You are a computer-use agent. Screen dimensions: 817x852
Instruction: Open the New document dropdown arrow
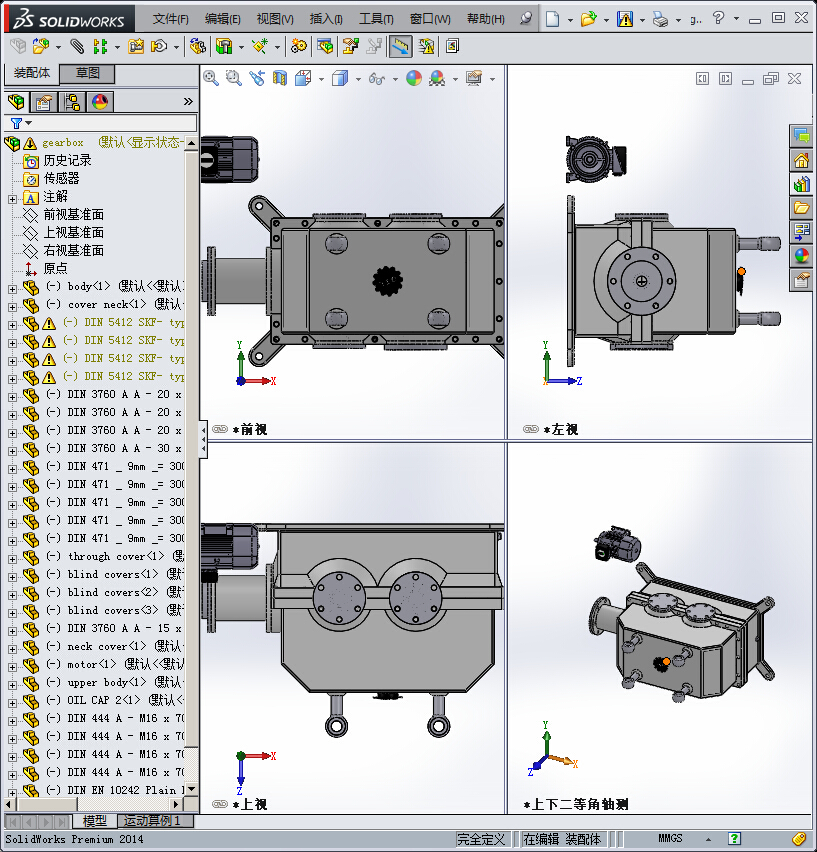tap(570, 20)
